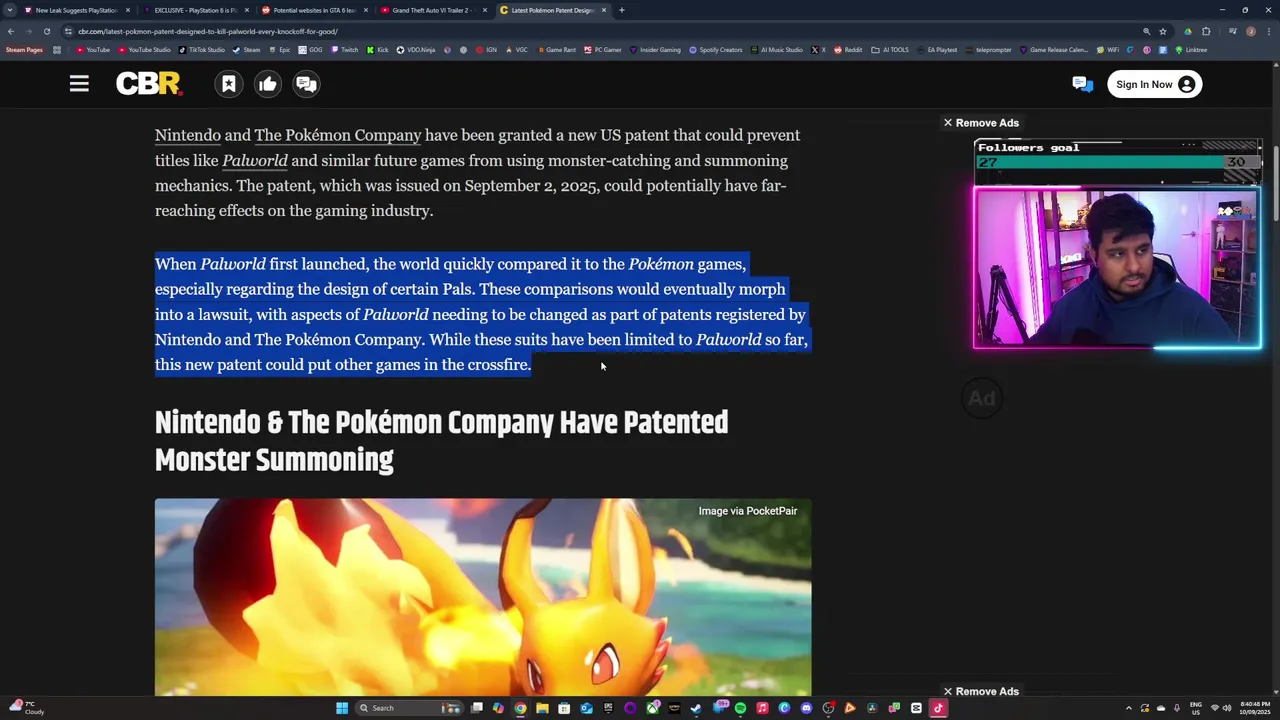The height and width of the screenshot is (720, 1280).
Task: Open the YouTube Studio bookmark
Action: 144,50
